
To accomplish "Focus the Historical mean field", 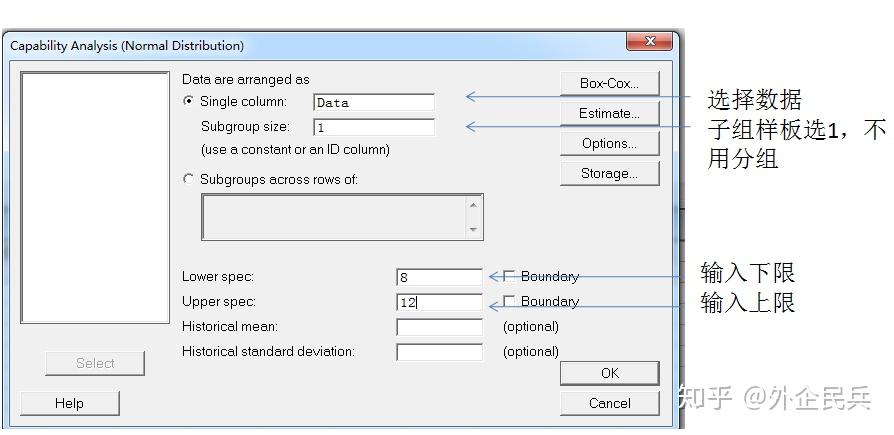I will coord(440,327).
